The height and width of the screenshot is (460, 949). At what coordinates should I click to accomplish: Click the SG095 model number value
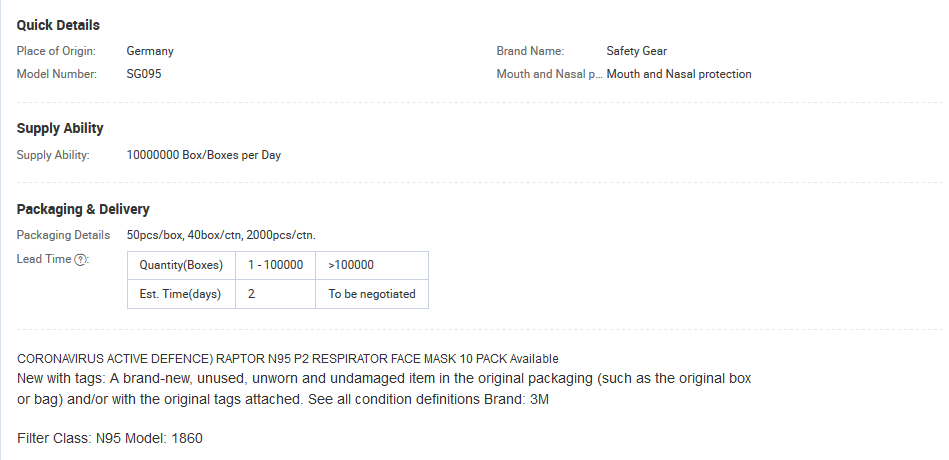click(x=144, y=74)
